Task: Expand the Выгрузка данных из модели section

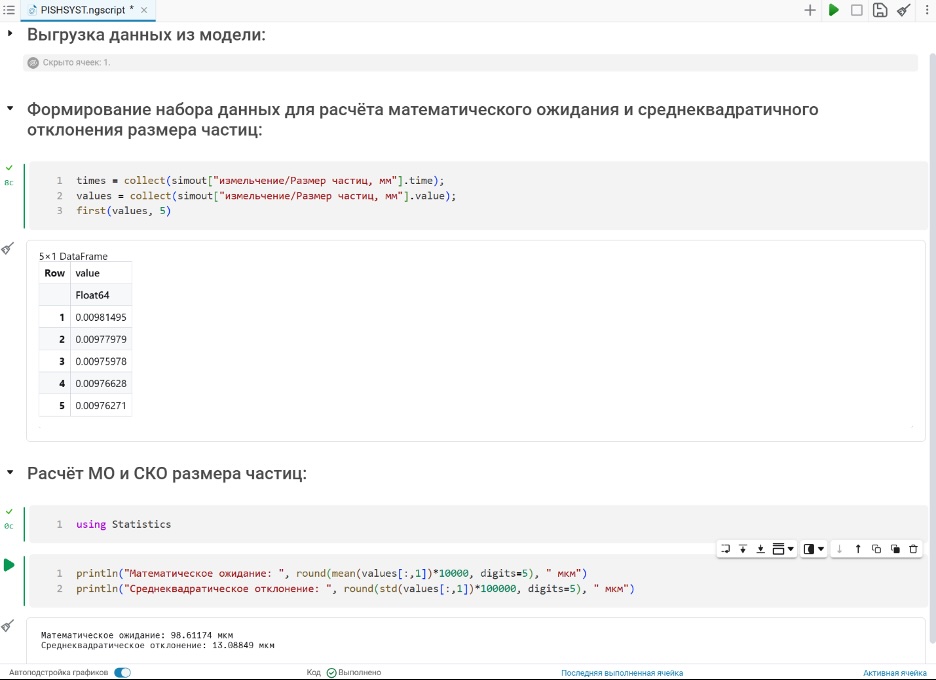Action: click(10, 34)
